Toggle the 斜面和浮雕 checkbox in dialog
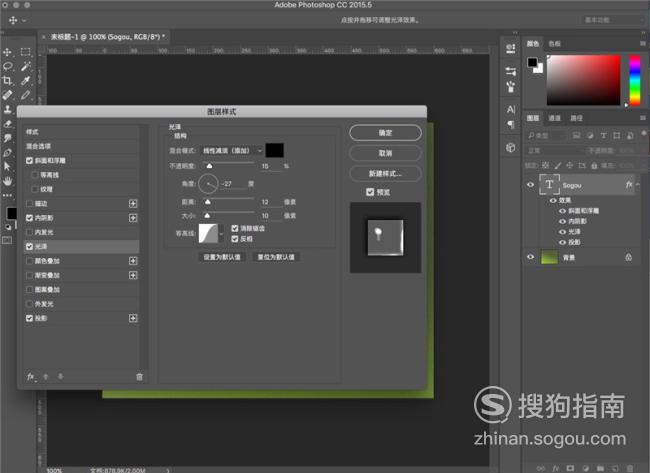The height and width of the screenshot is (473, 650). pyautogui.click(x=29, y=160)
